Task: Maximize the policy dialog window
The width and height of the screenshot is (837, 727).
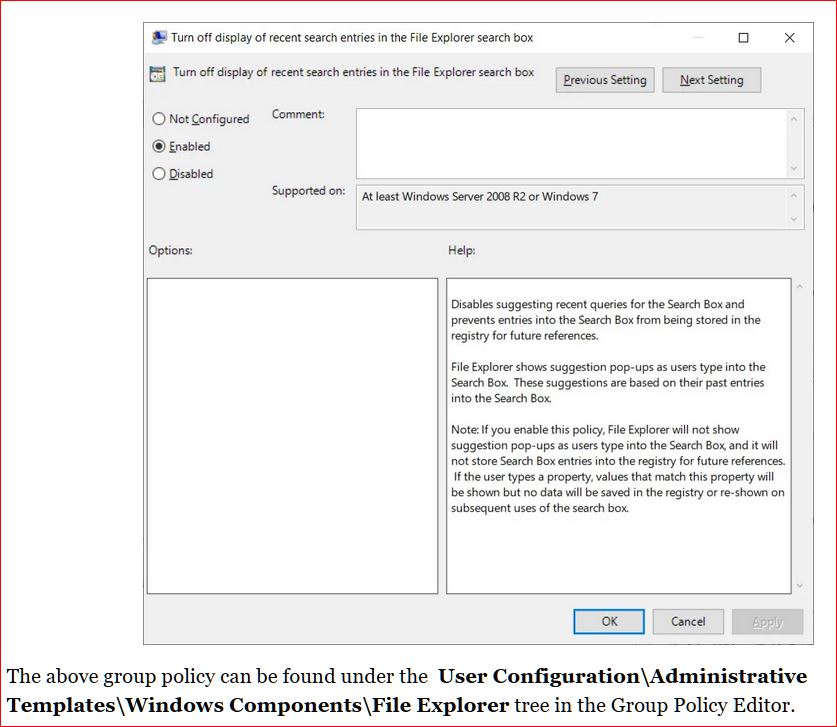Action: pyautogui.click(x=743, y=38)
